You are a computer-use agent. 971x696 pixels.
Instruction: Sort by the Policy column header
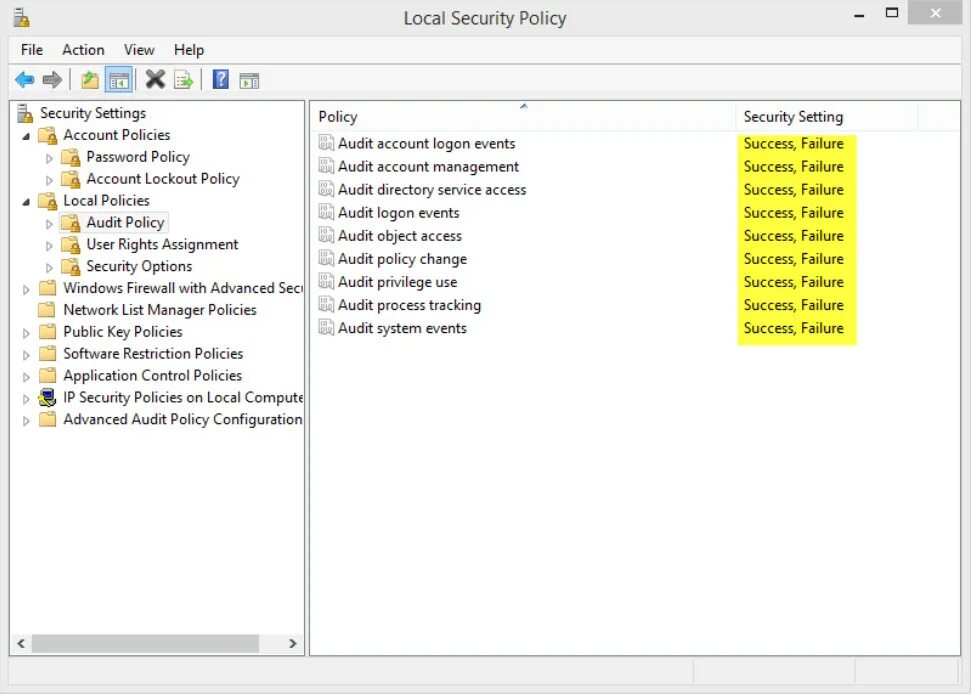pos(523,116)
